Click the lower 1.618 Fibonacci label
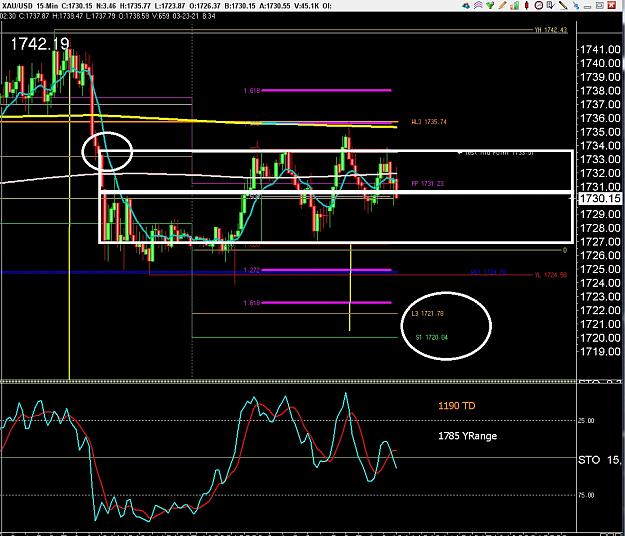Screen dimensions: 625x536 coord(252,303)
